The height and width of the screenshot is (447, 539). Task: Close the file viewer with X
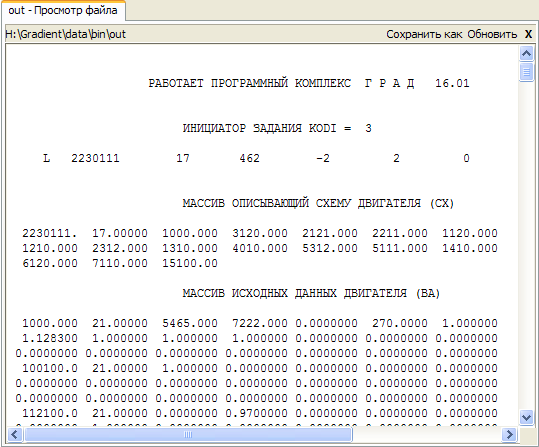point(528,34)
